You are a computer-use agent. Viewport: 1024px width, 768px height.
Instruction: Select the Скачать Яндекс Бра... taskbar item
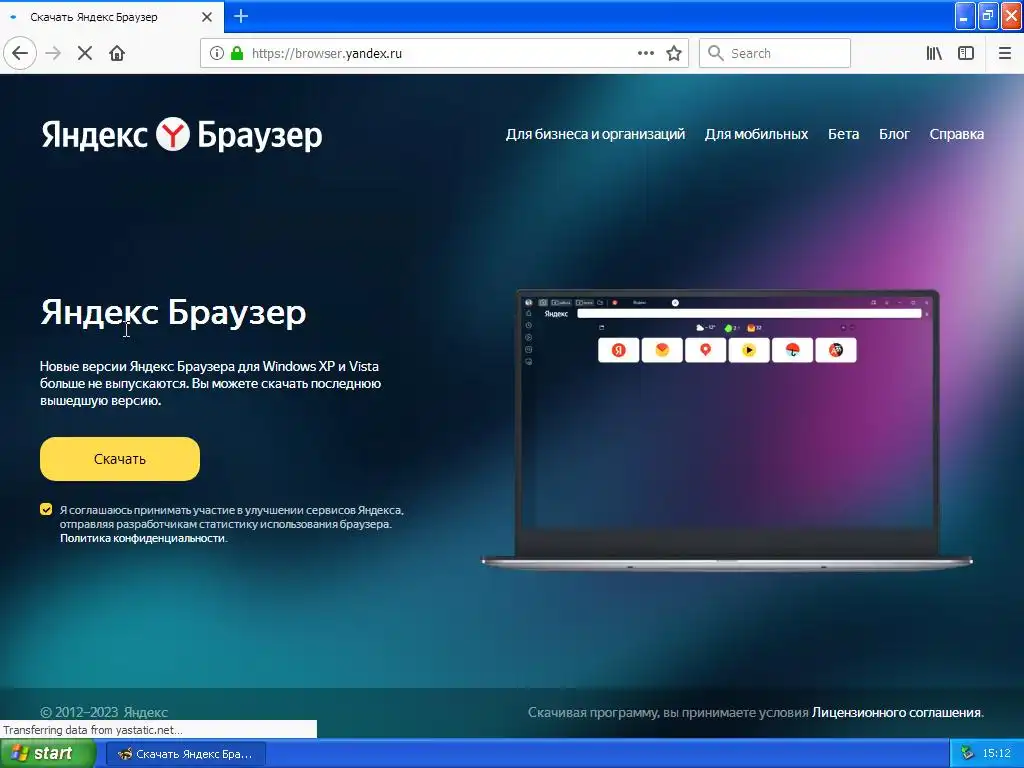point(186,754)
